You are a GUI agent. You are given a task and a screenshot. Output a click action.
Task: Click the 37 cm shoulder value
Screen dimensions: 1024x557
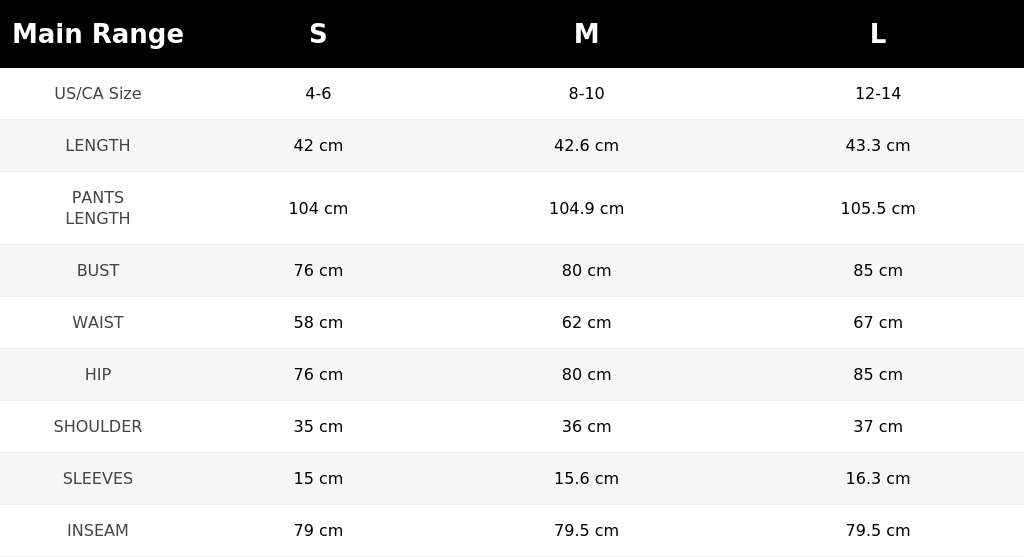click(878, 426)
